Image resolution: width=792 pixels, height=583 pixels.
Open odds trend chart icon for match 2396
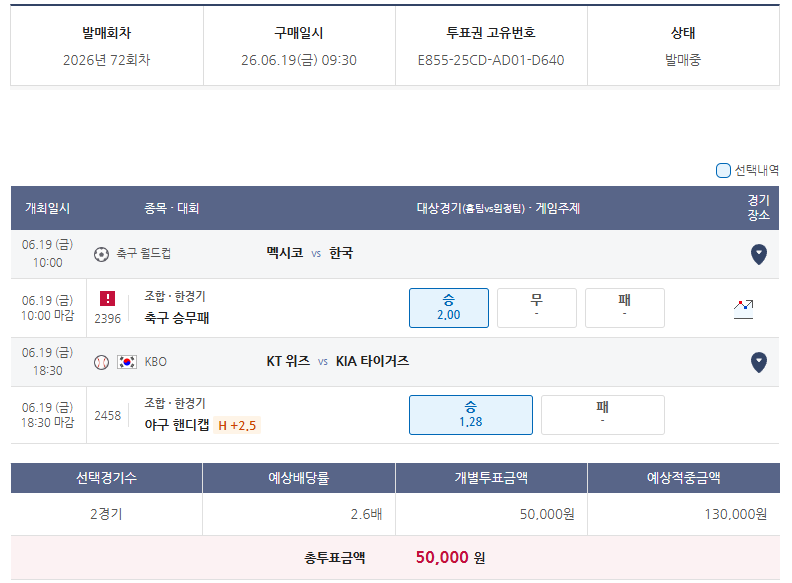(x=744, y=309)
